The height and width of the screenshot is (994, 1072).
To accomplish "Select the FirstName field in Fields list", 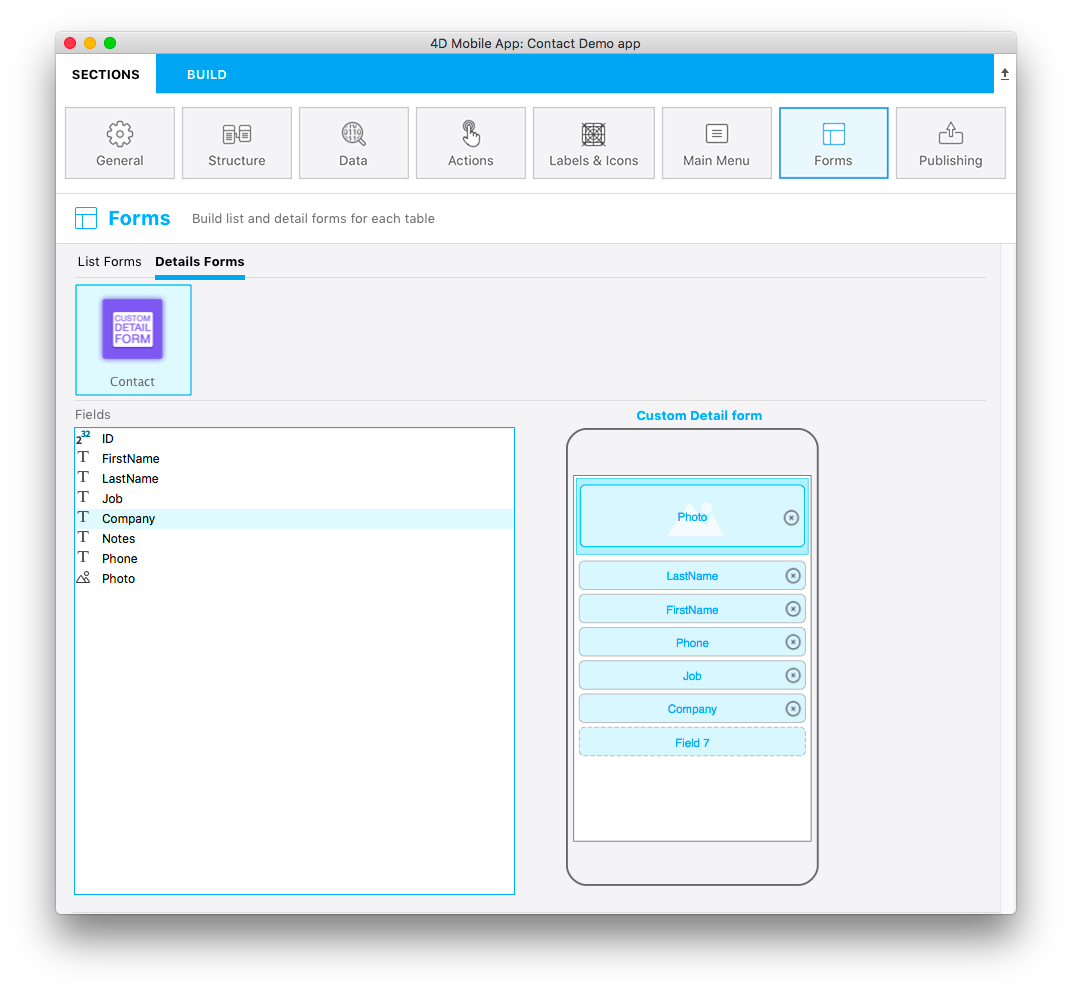I will pos(295,459).
